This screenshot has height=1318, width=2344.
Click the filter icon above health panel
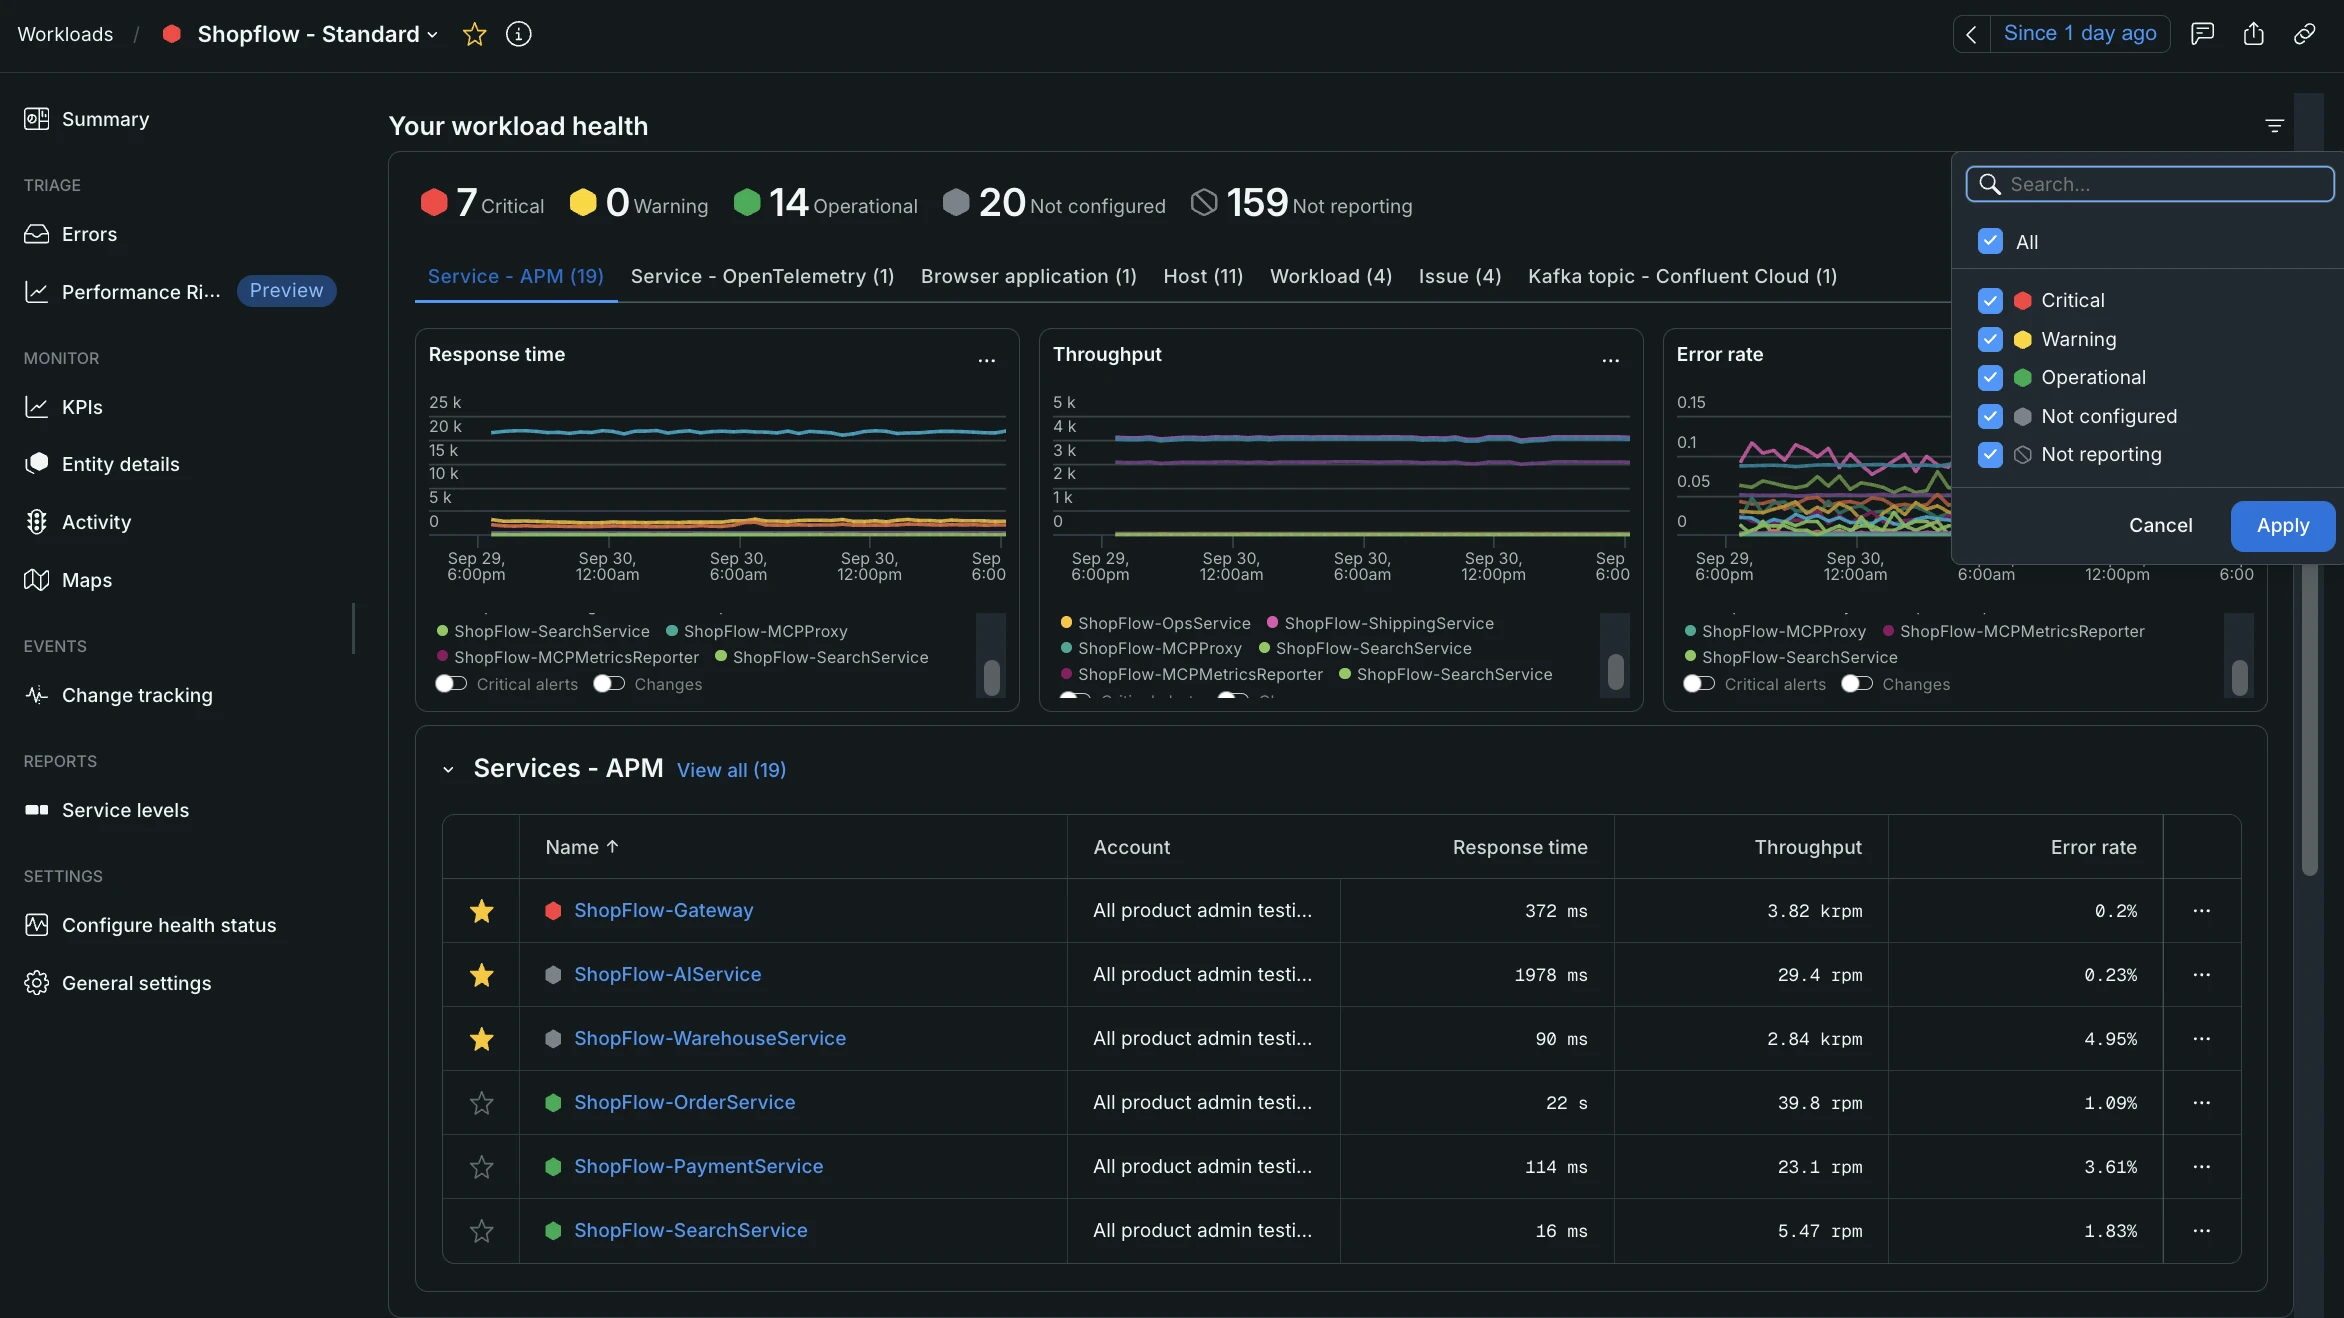pyautogui.click(x=2274, y=126)
